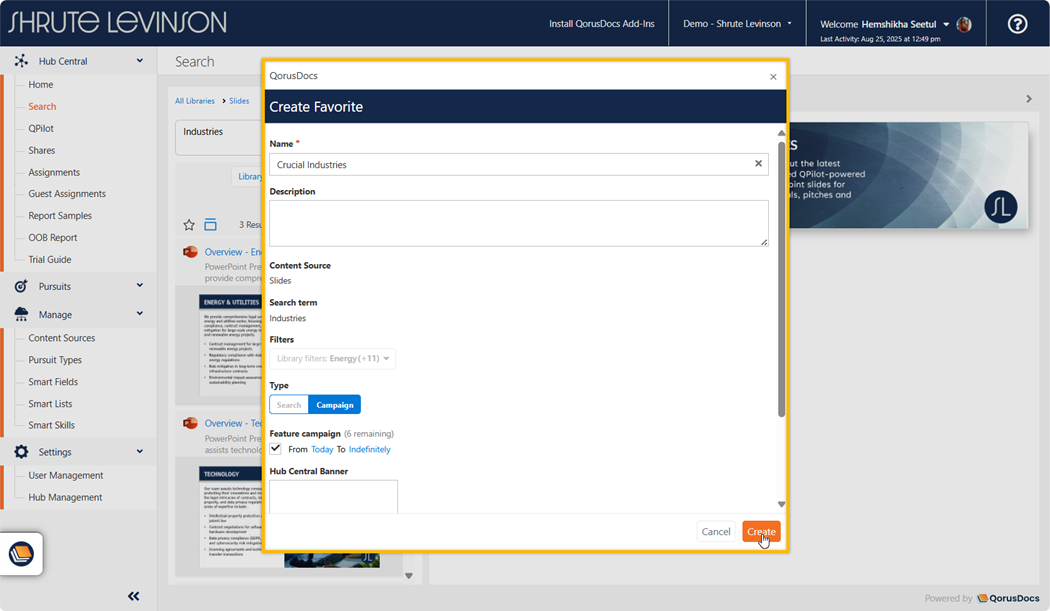Click in the Description text area
The height and width of the screenshot is (611, 1050).
click(518, 222)
